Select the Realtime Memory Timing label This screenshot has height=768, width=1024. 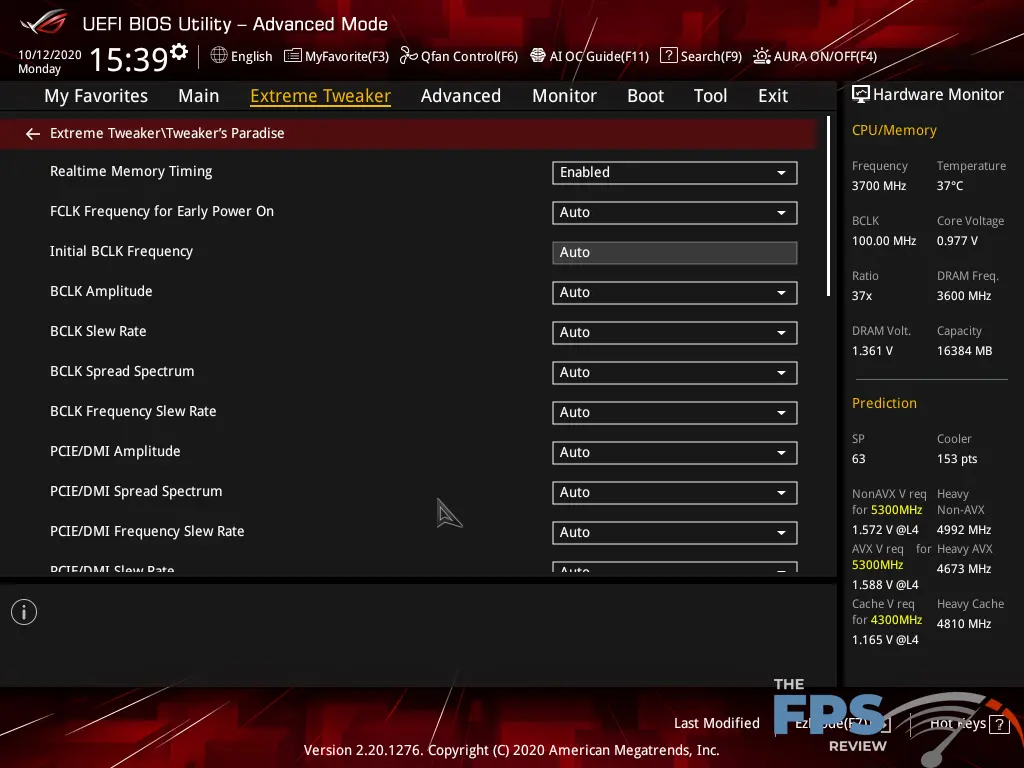(131, 172)
